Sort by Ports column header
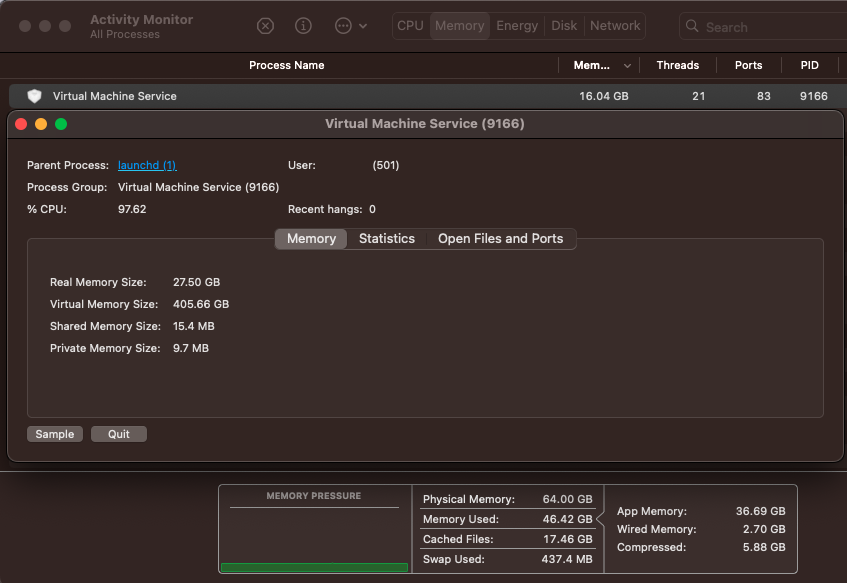The height and width of the screenshot is (583, 847). coord(748,65)
